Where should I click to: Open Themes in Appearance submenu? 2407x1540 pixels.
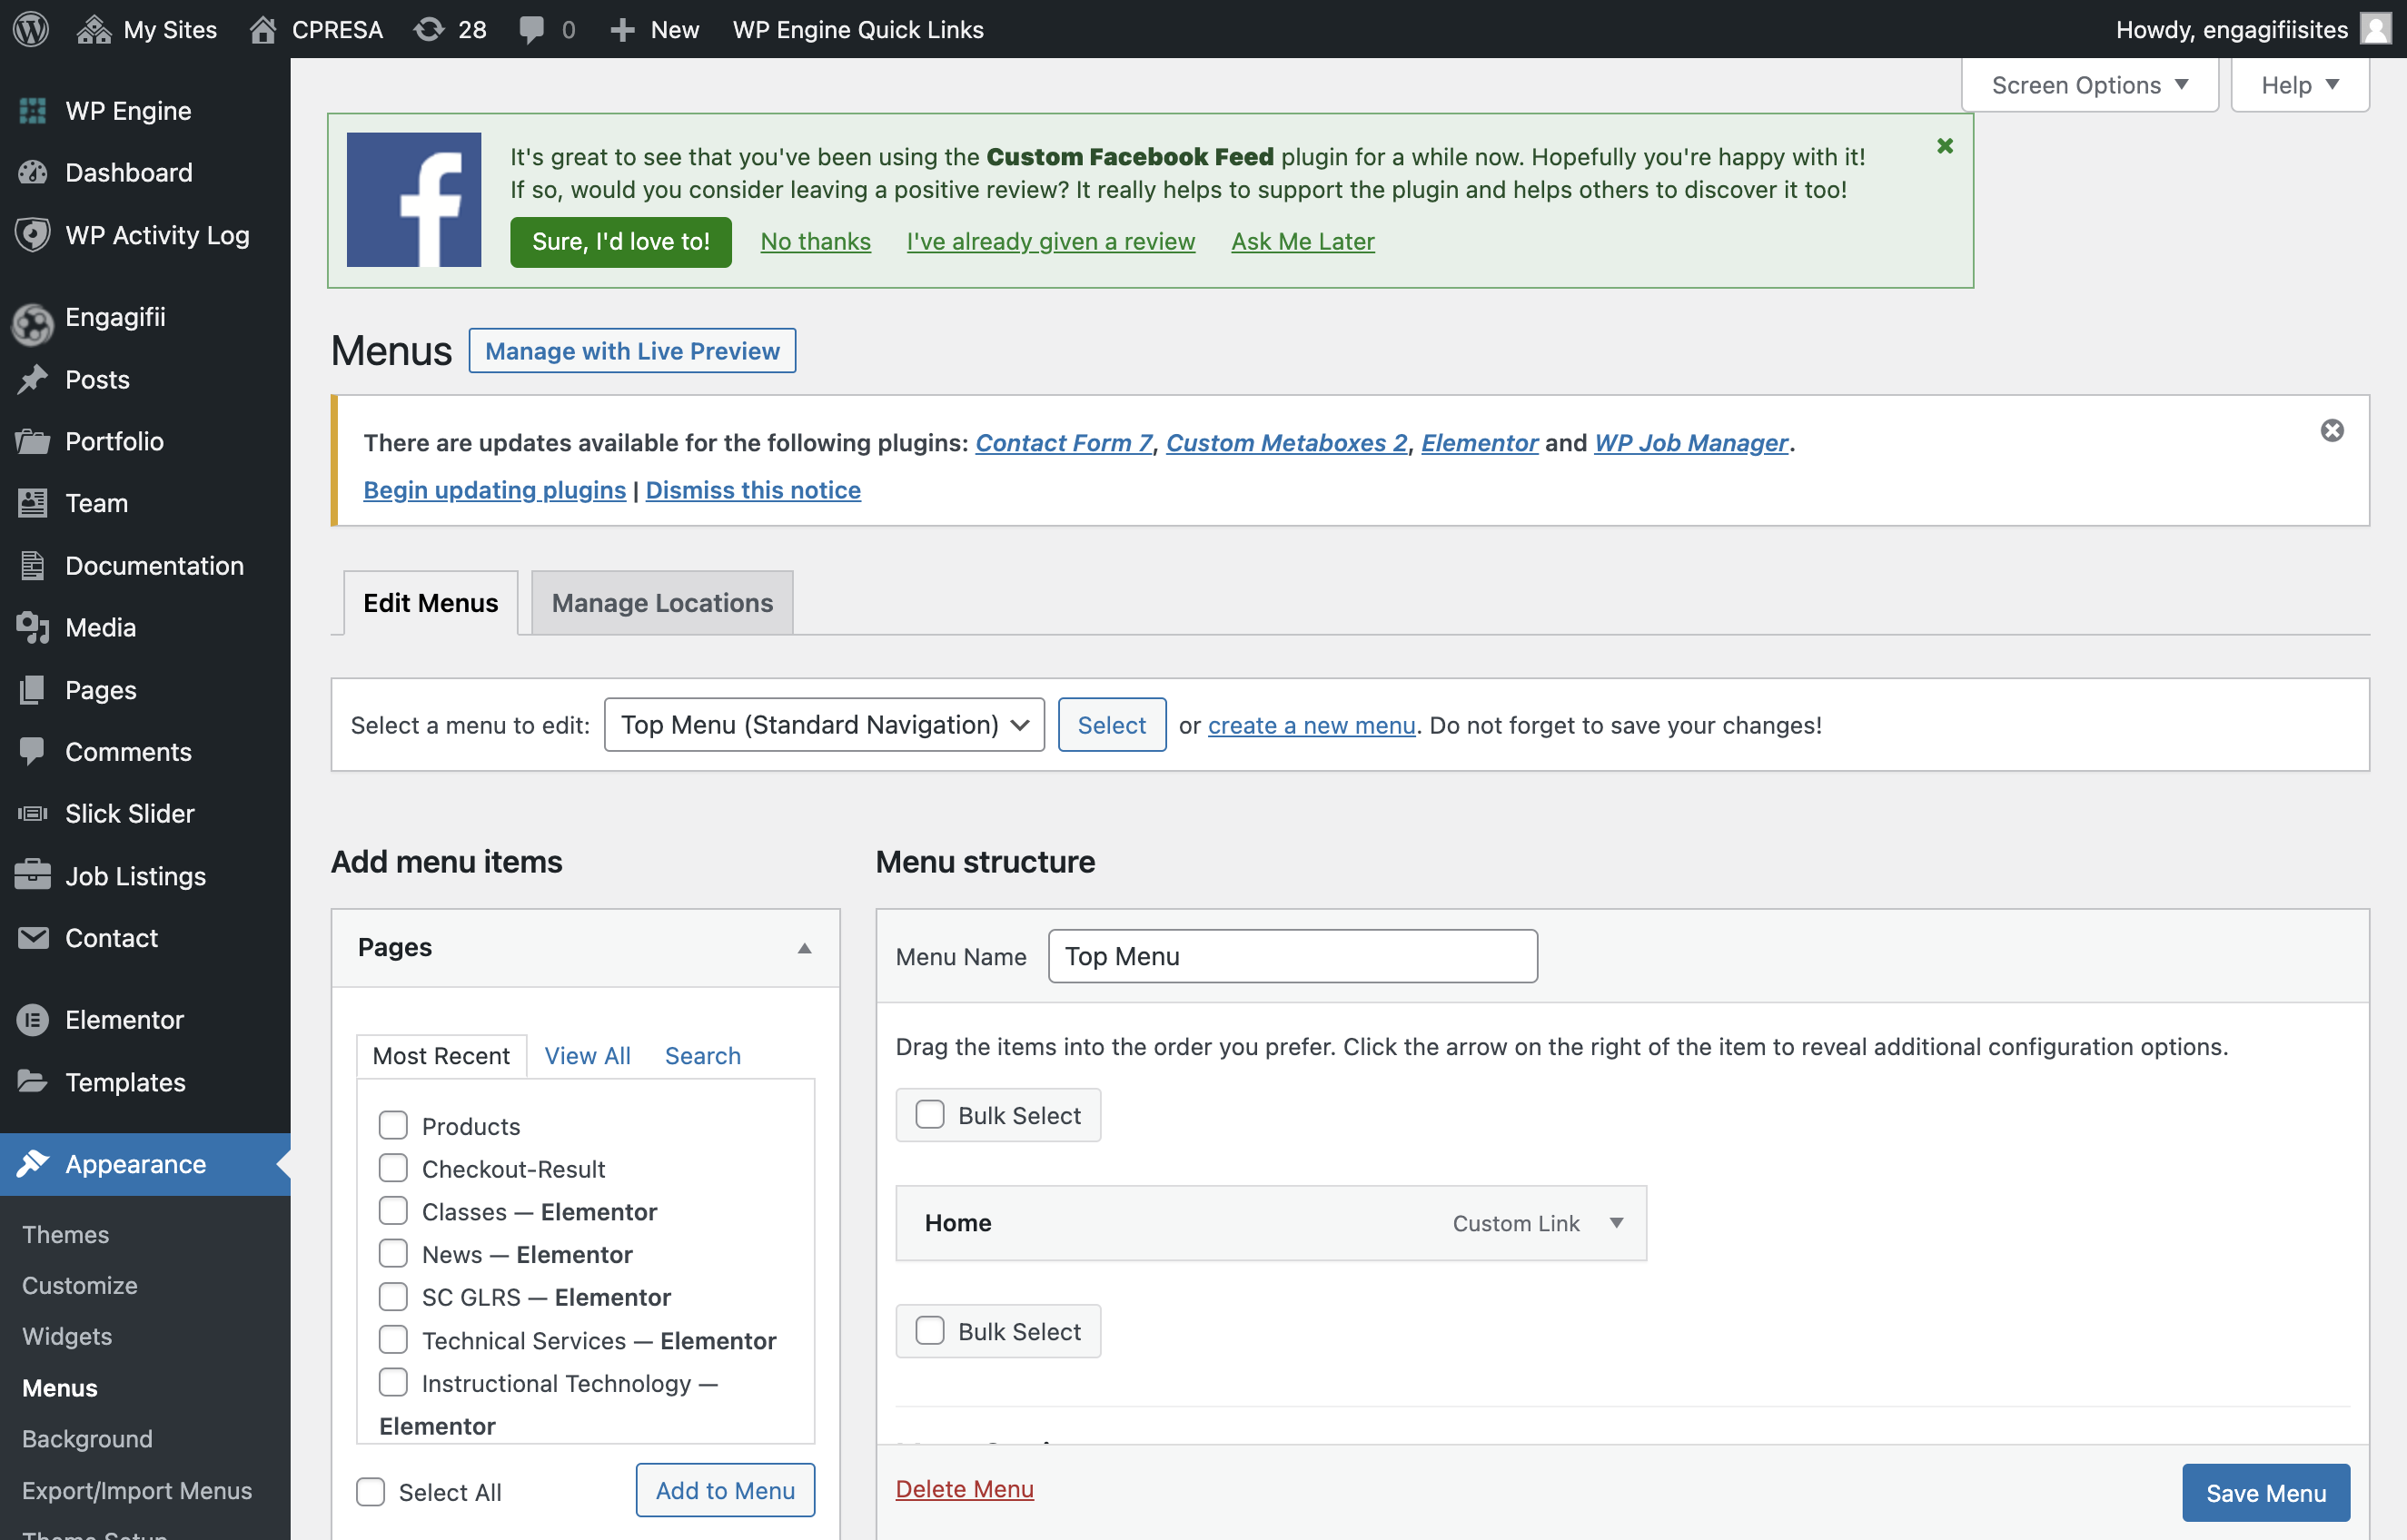click(66, 1234)
